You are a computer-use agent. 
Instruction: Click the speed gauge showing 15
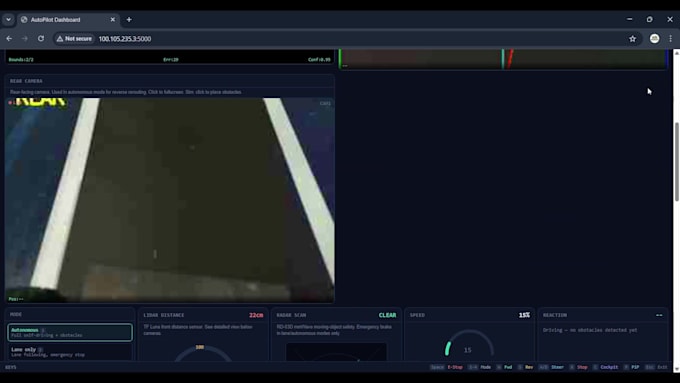pyautogui.click(x=469, y=344)
